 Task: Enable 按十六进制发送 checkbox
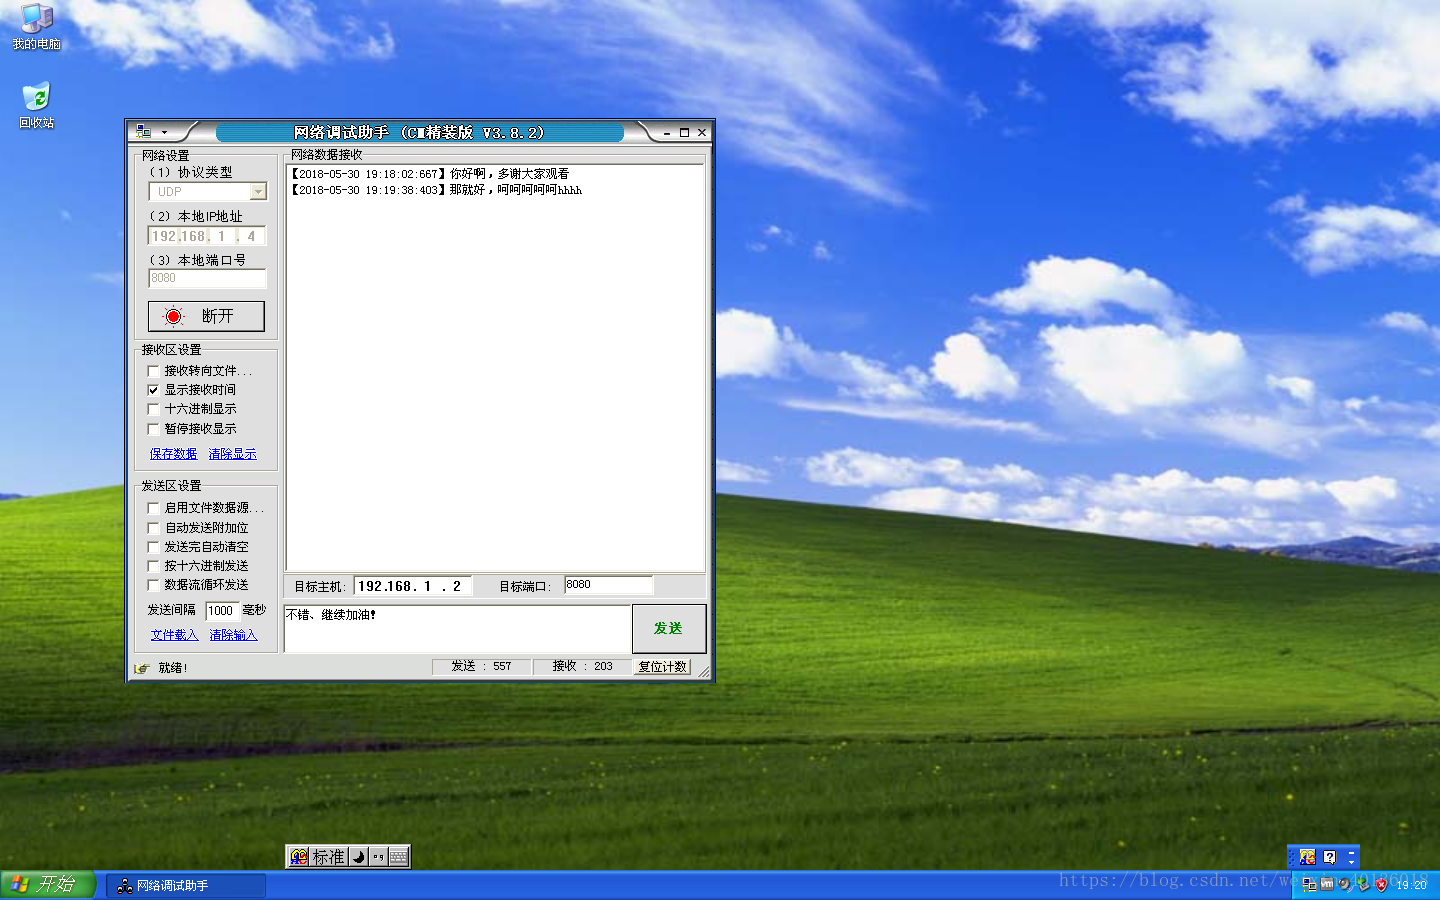pyautogui.click(x=153, y=566)
